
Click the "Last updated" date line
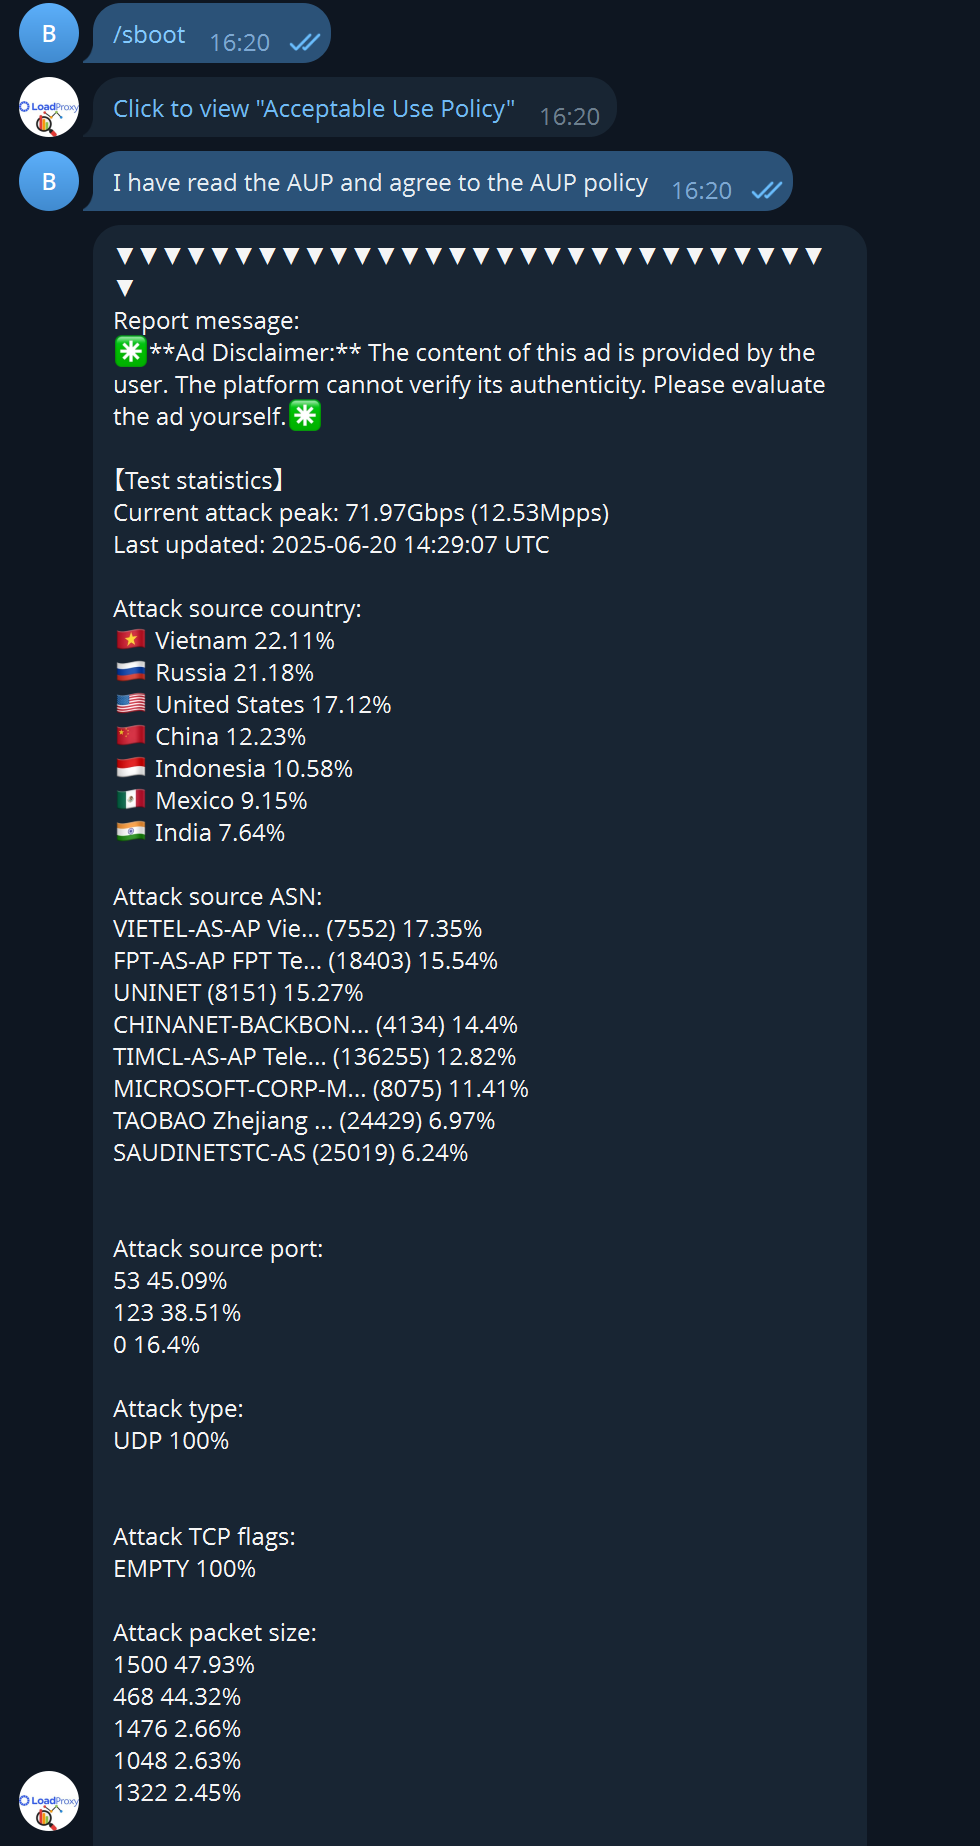pyautogui.click(x=331, y=545)
